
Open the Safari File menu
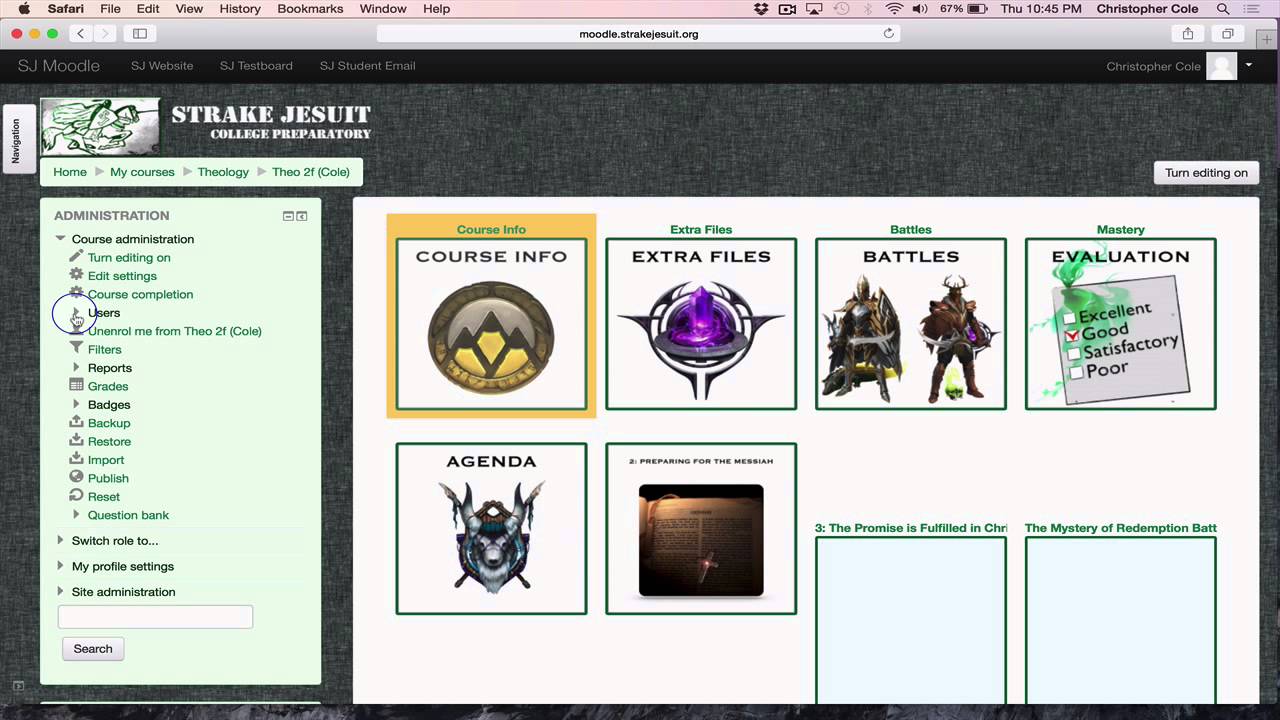(x=110, y=9)
